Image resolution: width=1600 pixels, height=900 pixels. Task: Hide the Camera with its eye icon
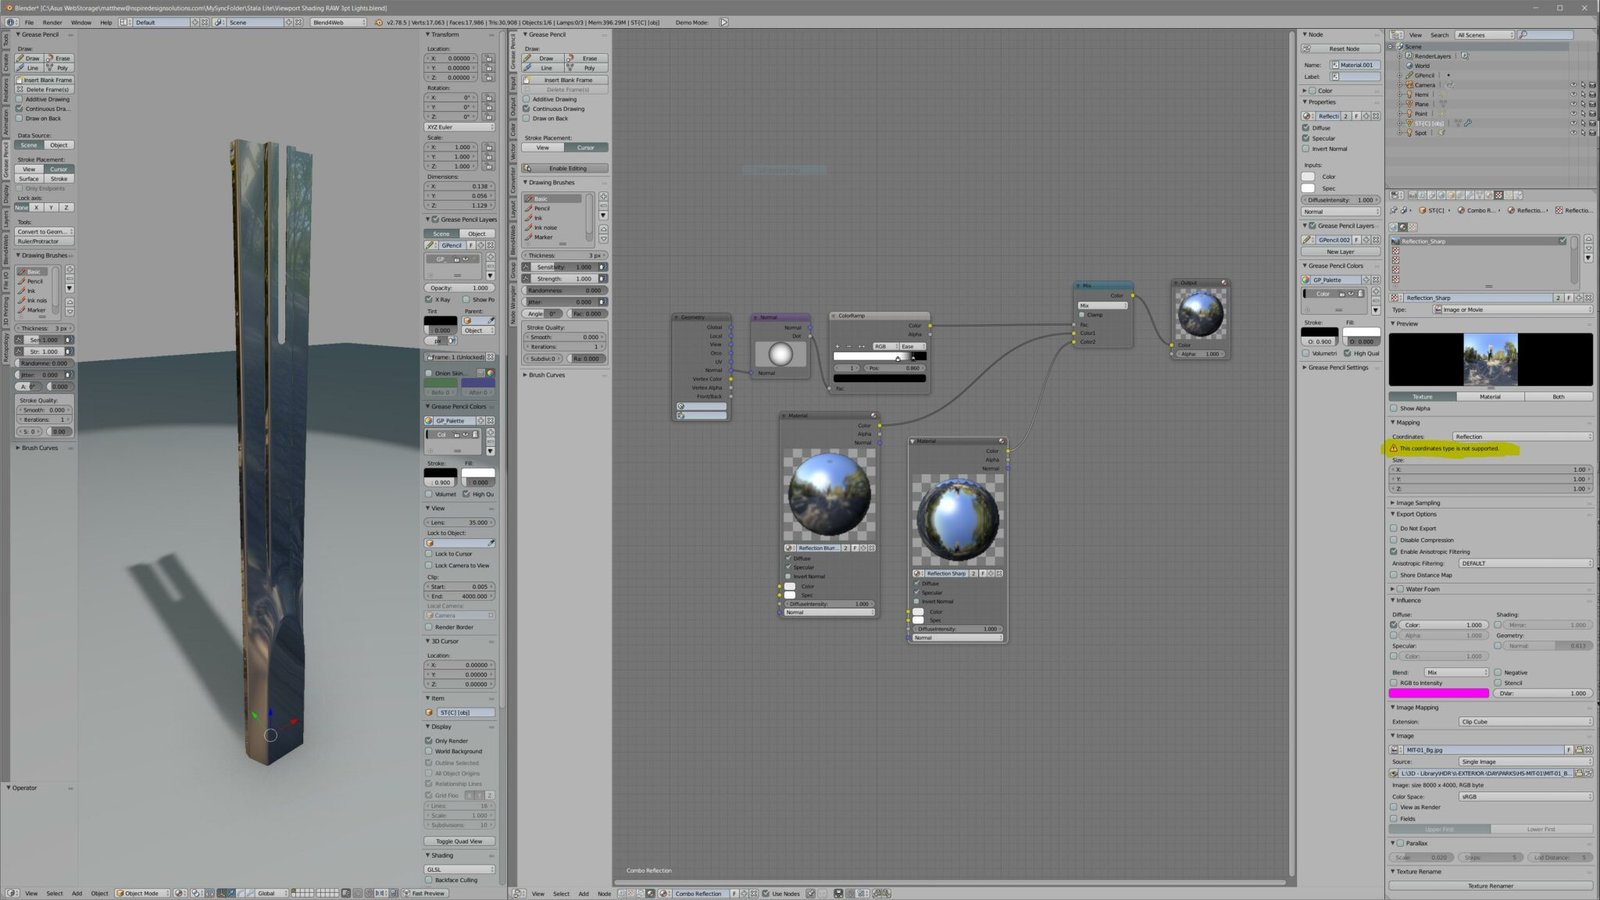[1573, 85]
